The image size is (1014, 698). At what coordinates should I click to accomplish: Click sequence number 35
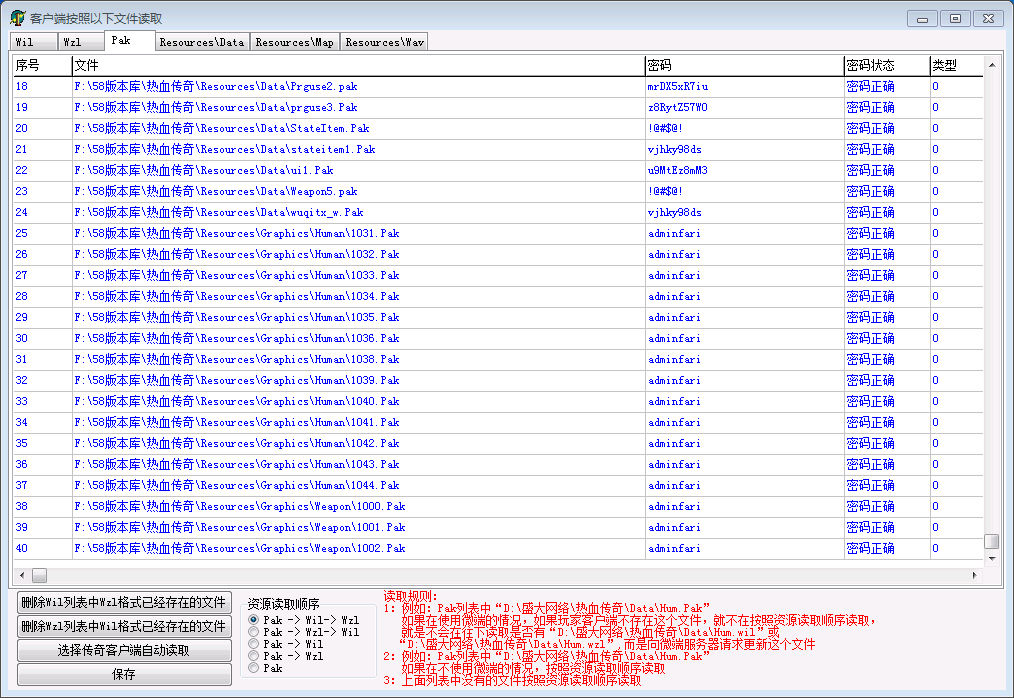[21, 443]
